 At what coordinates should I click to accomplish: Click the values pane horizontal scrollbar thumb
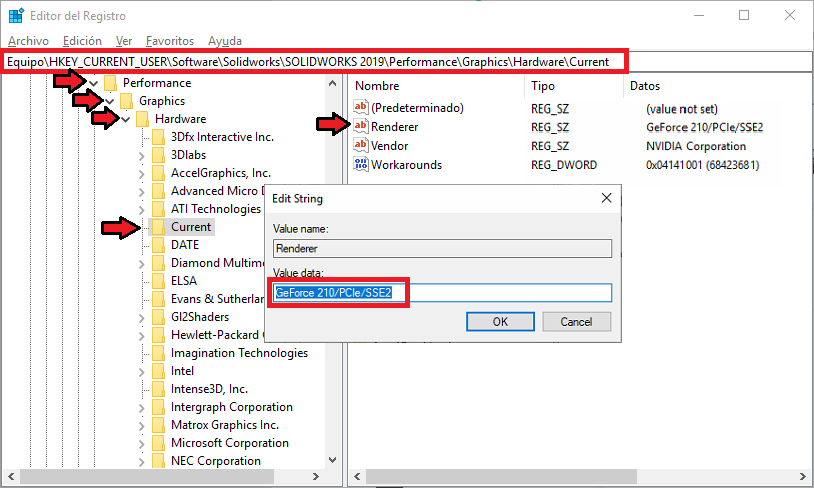(501, 476)
